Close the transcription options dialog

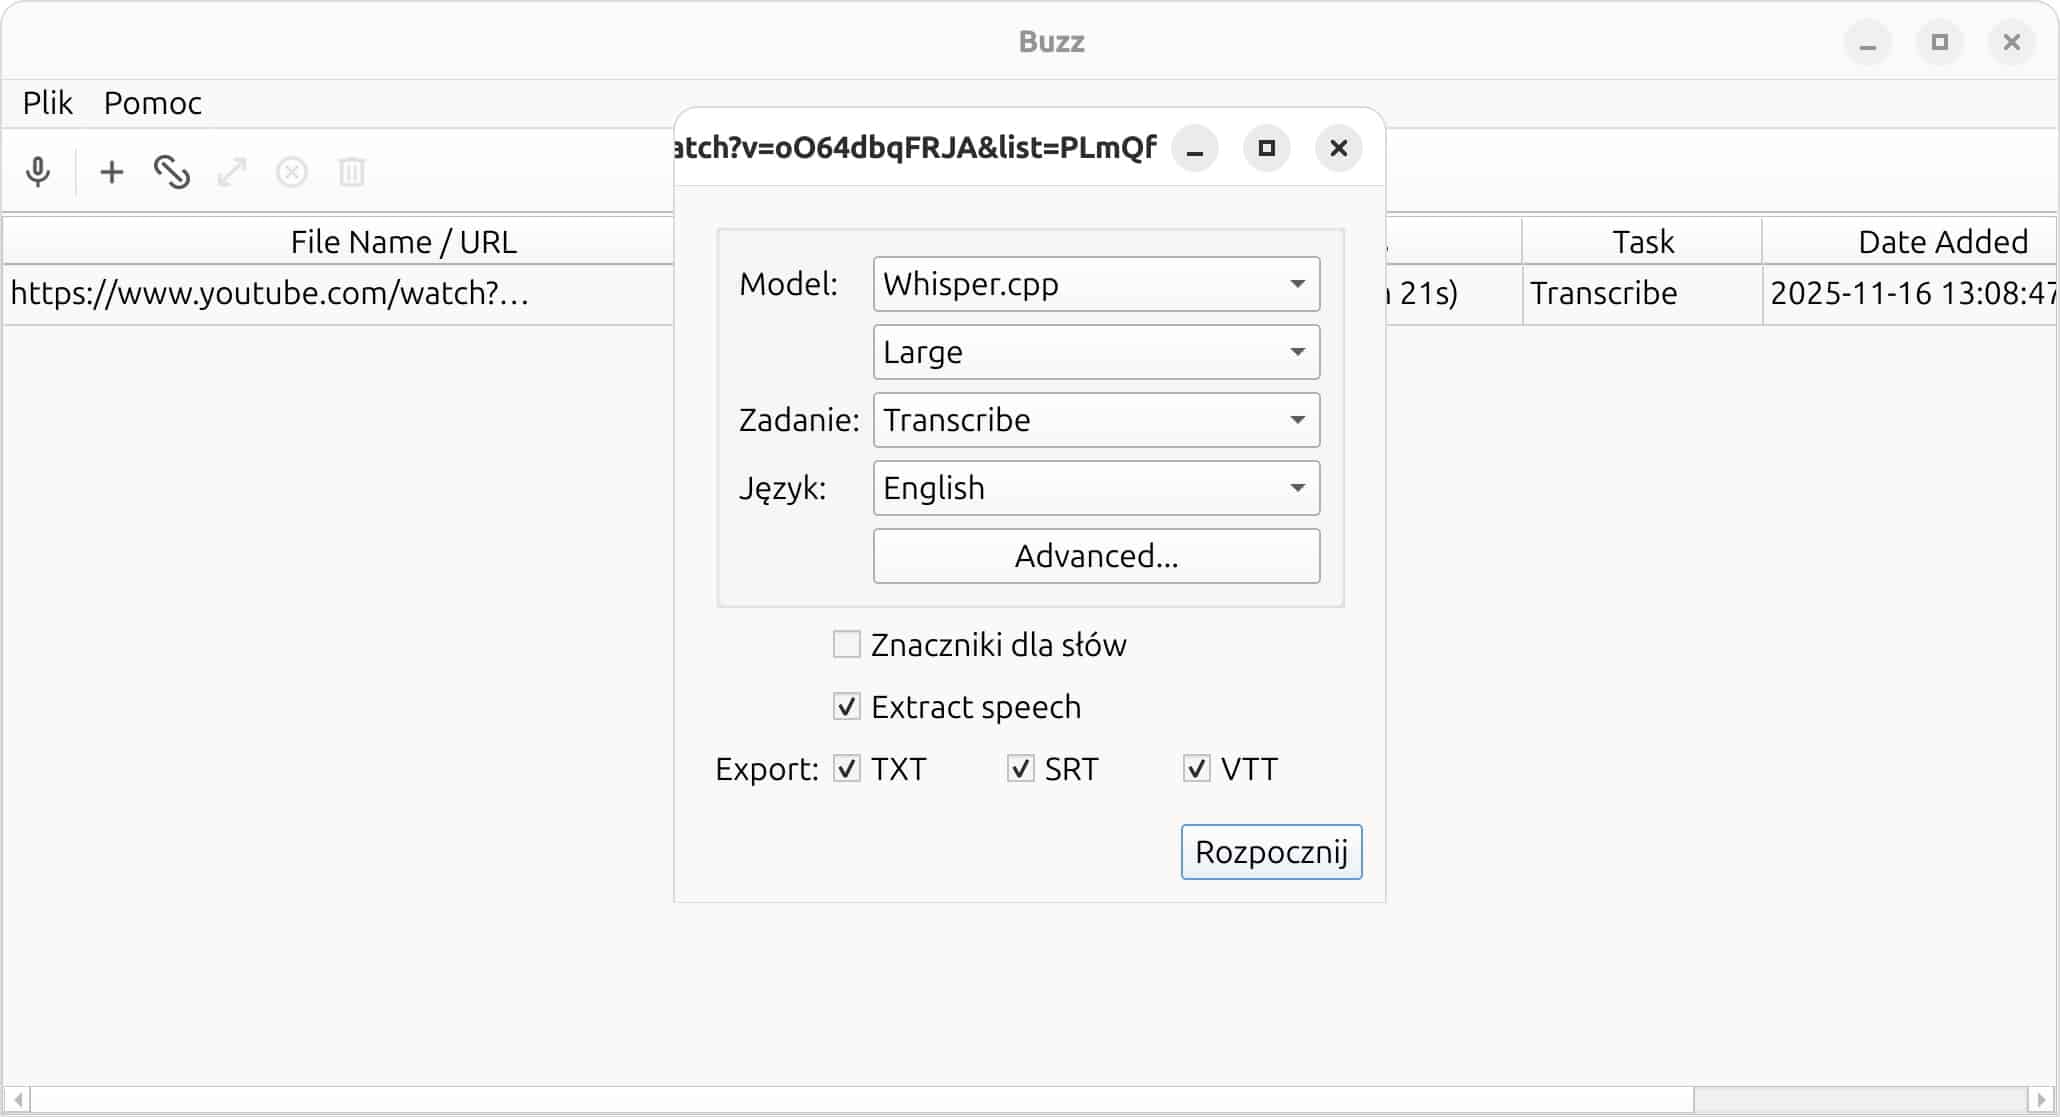click(1338, 148)
